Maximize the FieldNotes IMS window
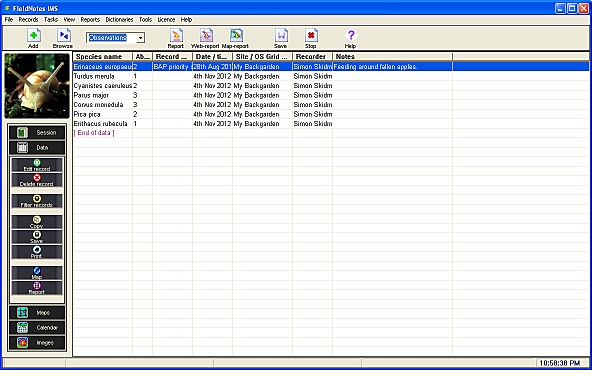The height and width of the screenshot is (370, 592). [572, 8]
